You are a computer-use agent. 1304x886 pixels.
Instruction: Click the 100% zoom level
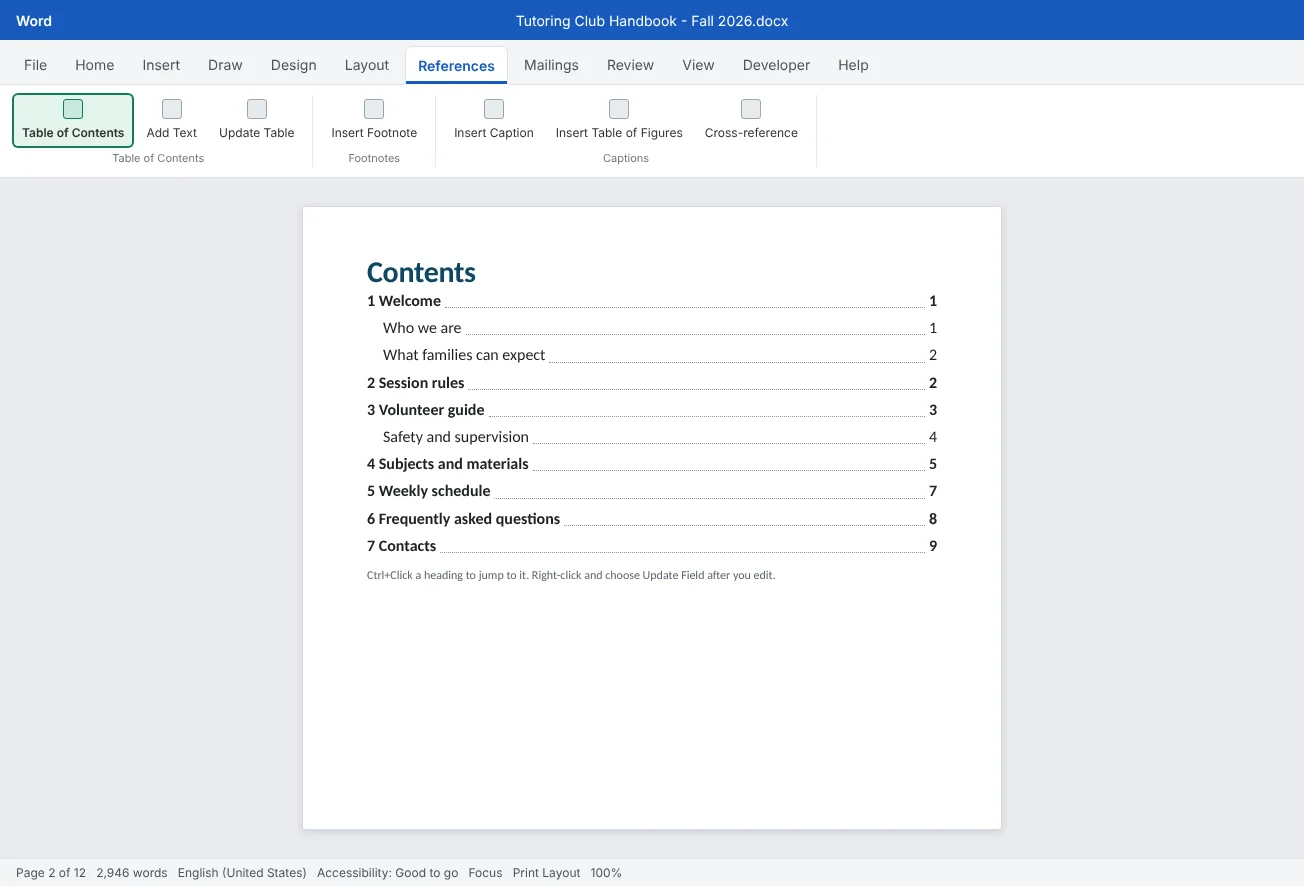pyautogui.click(x=606, y=873)
